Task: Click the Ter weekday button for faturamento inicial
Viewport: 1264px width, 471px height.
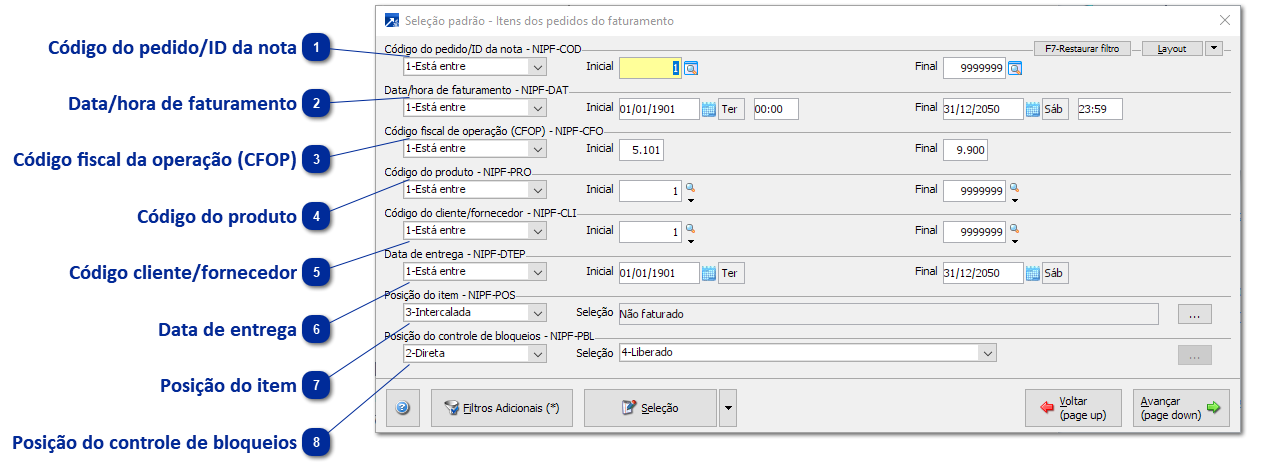Action: coord(731,109)
